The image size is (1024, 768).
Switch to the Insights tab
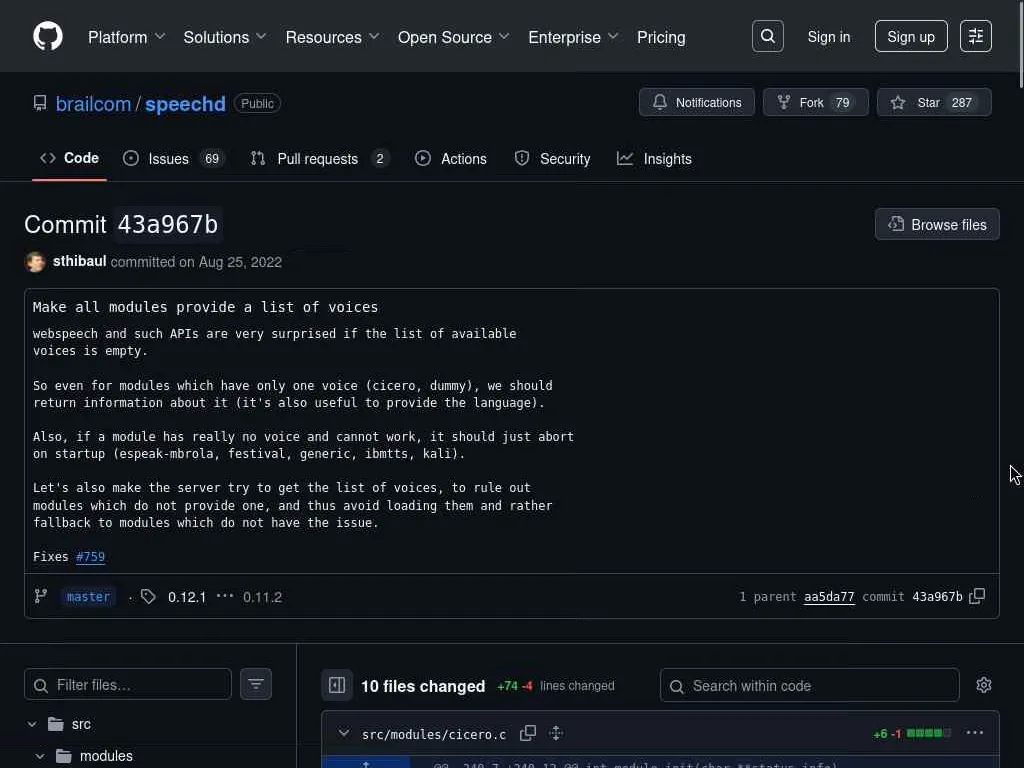pyautogui.click(x=654, y=159)
